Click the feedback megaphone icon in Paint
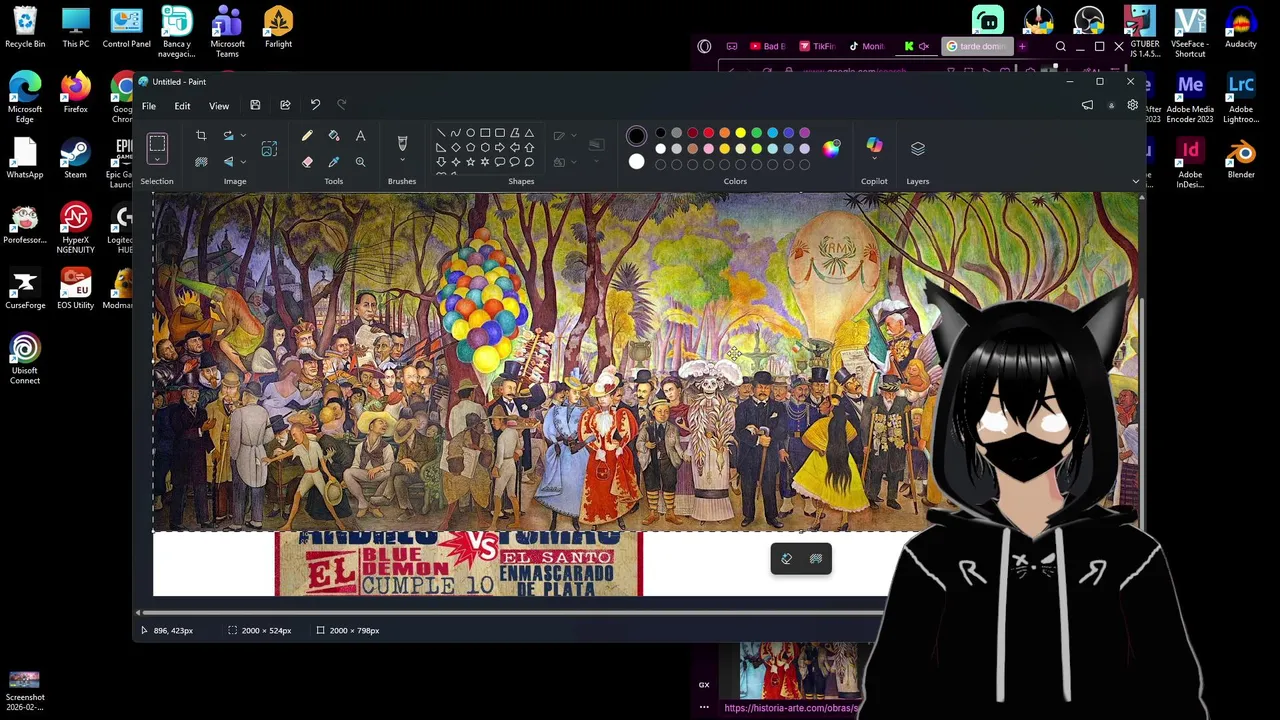This screenshot has height=720, width=1280. pyautogui.click(x=1087, y=105)
